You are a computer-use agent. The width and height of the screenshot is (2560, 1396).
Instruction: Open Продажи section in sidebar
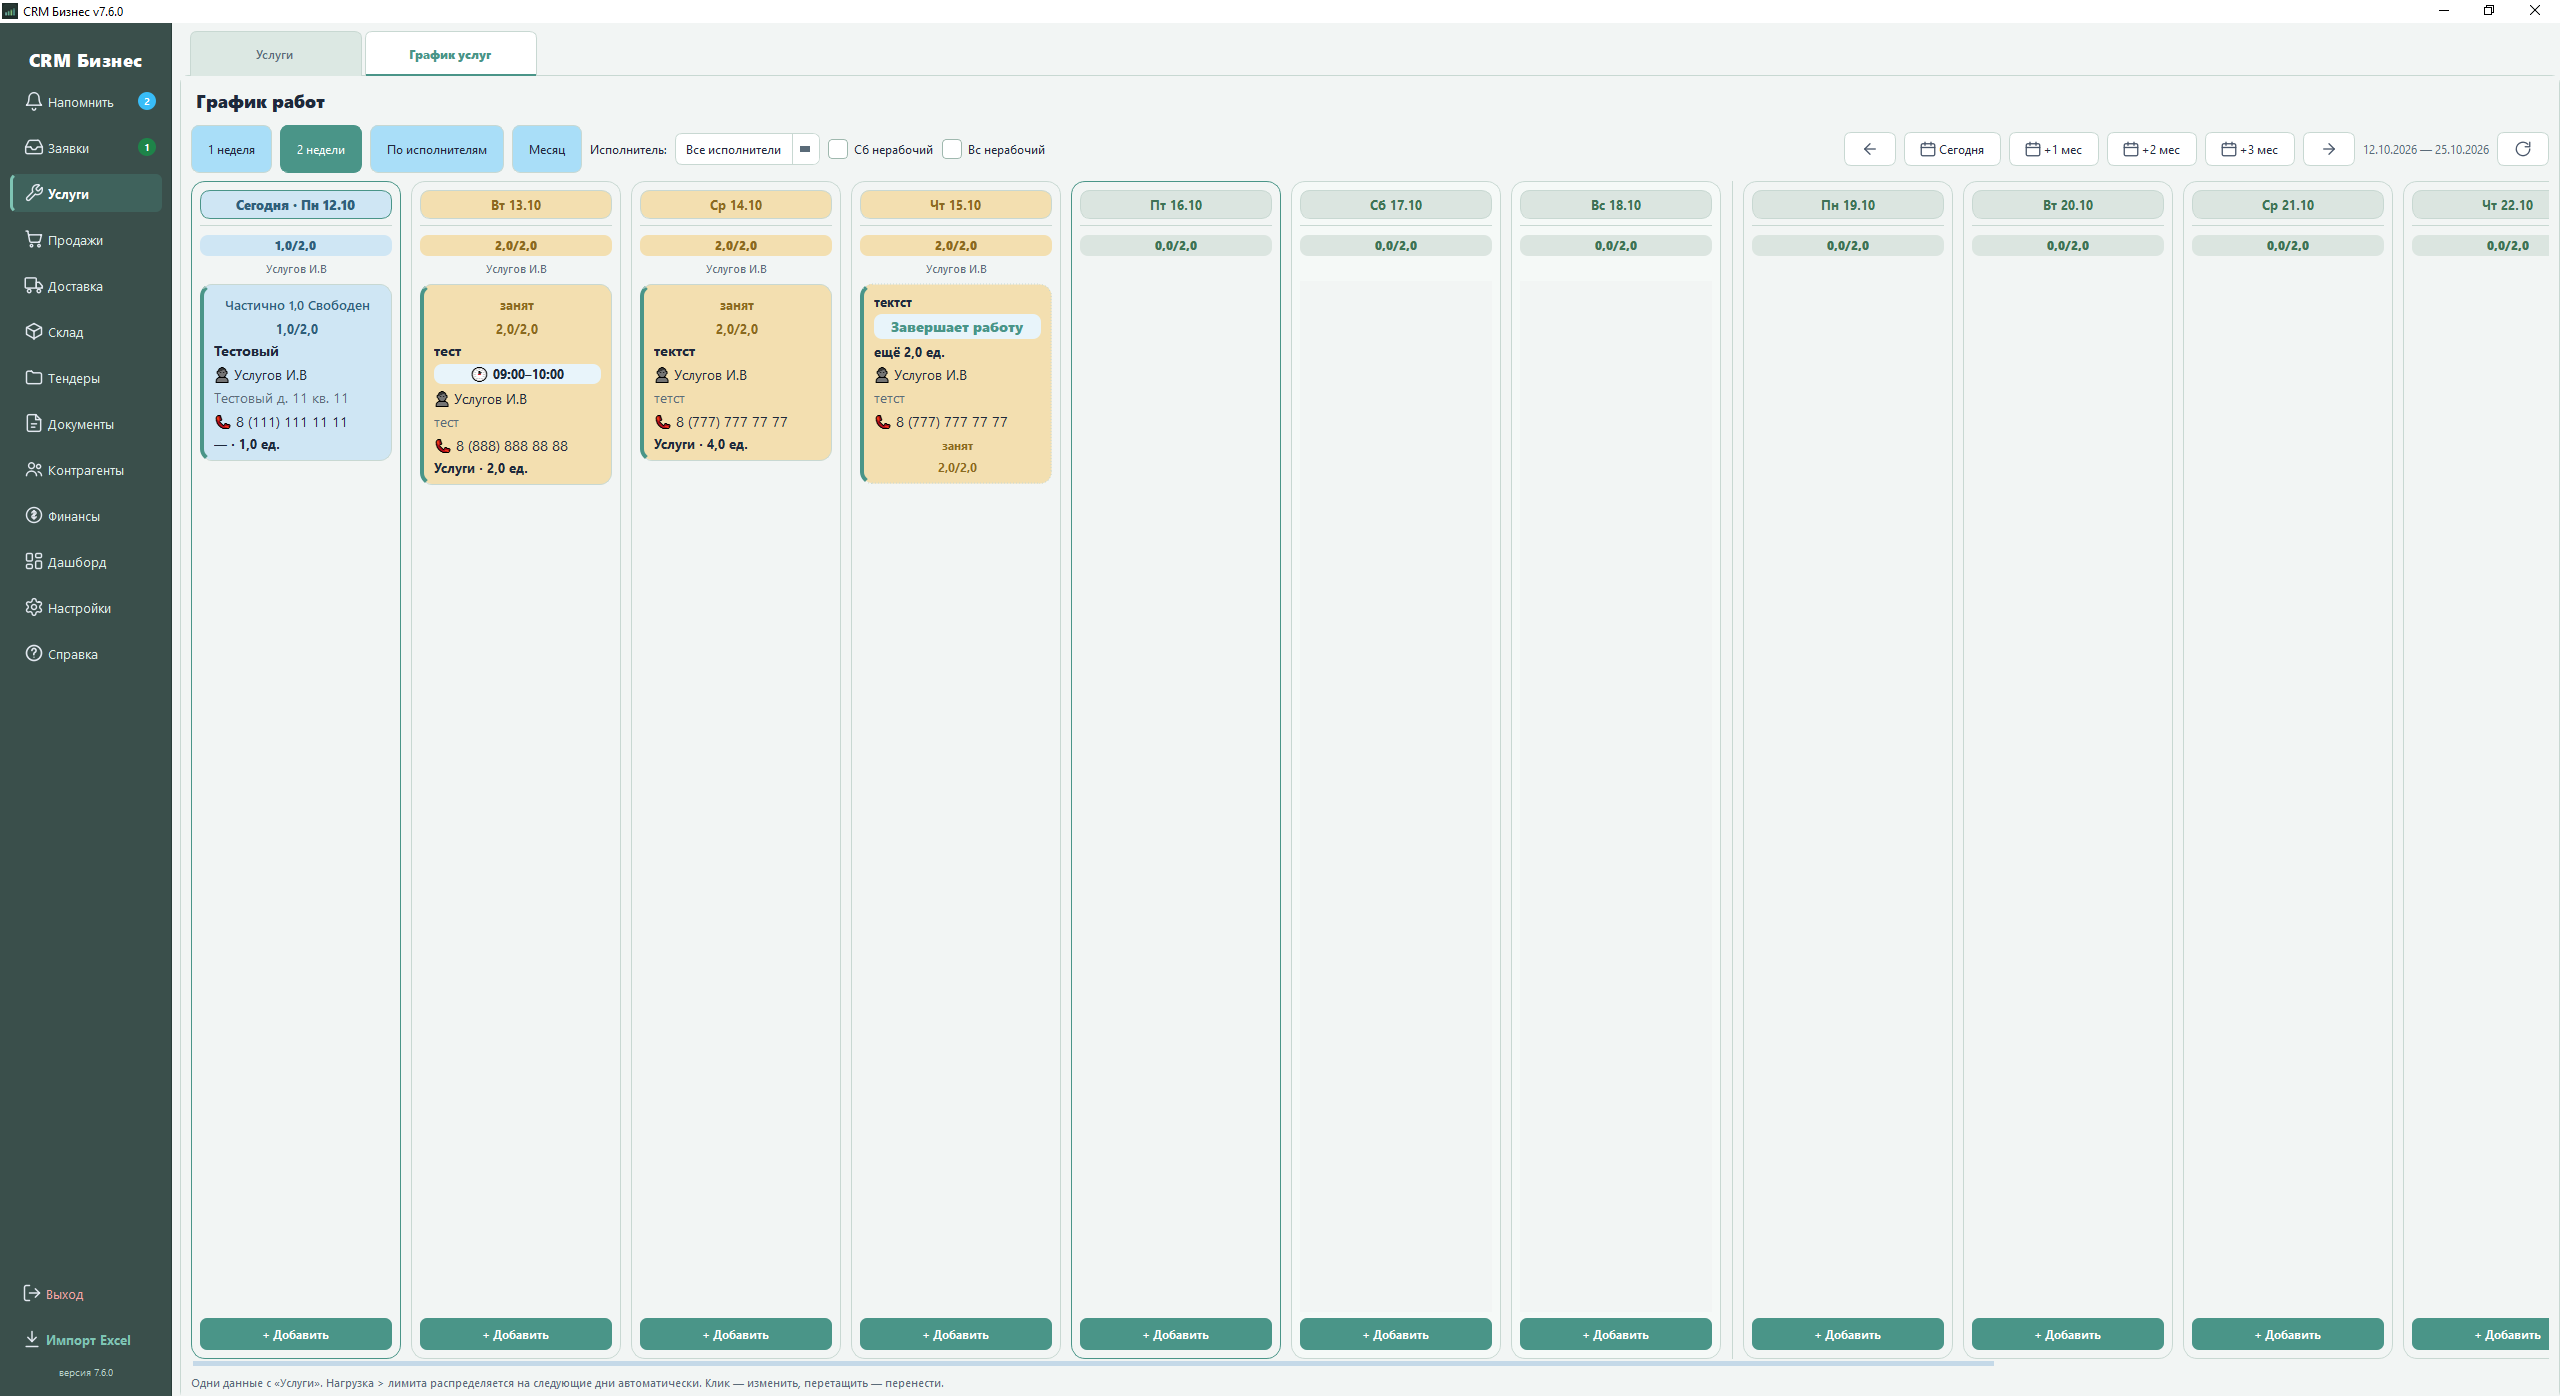(x=86, y=240)
